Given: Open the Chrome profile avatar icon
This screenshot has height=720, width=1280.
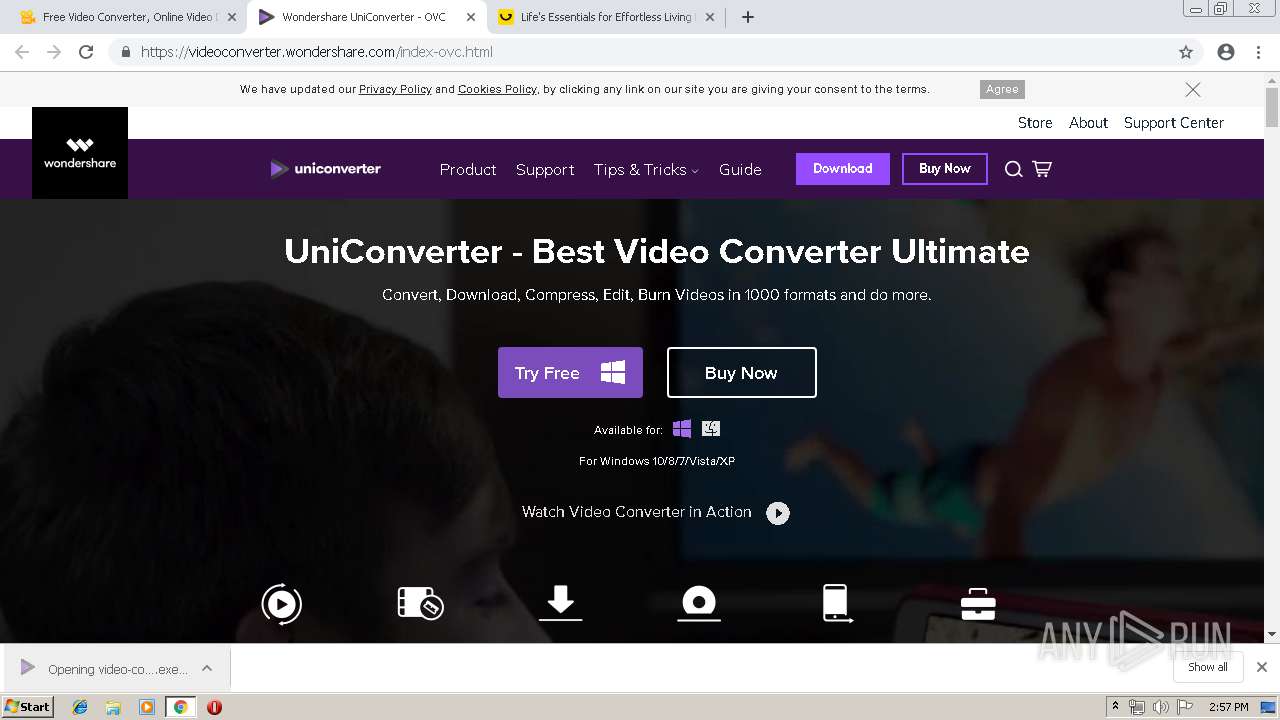Looking at the screenshot, I should click(1226, 52).
